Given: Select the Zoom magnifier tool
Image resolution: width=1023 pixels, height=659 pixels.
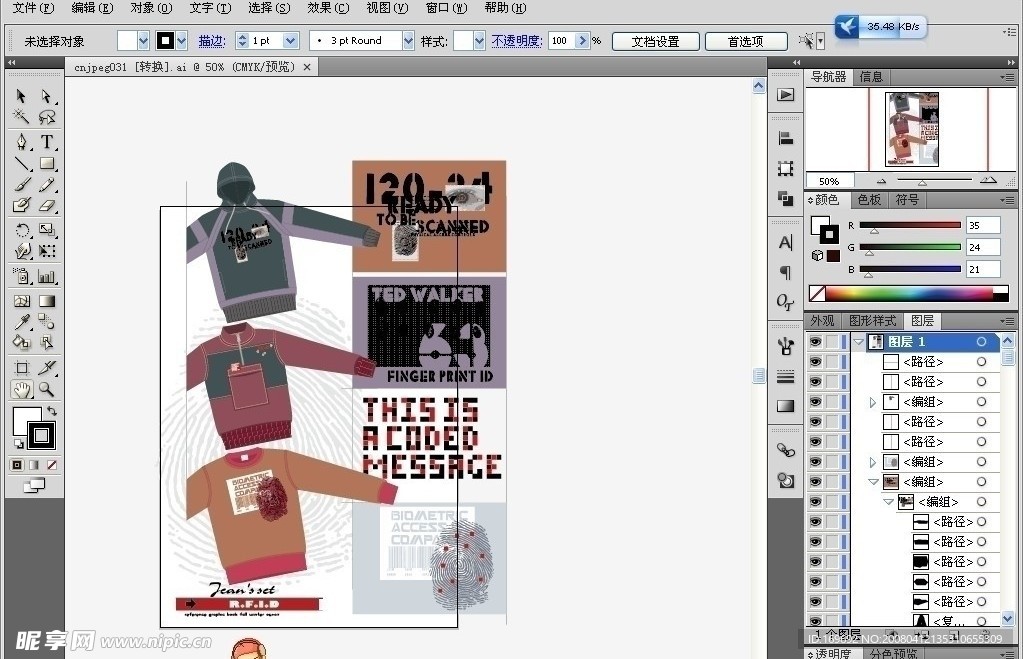Looking at the screenshot, I should pos(46,390).
